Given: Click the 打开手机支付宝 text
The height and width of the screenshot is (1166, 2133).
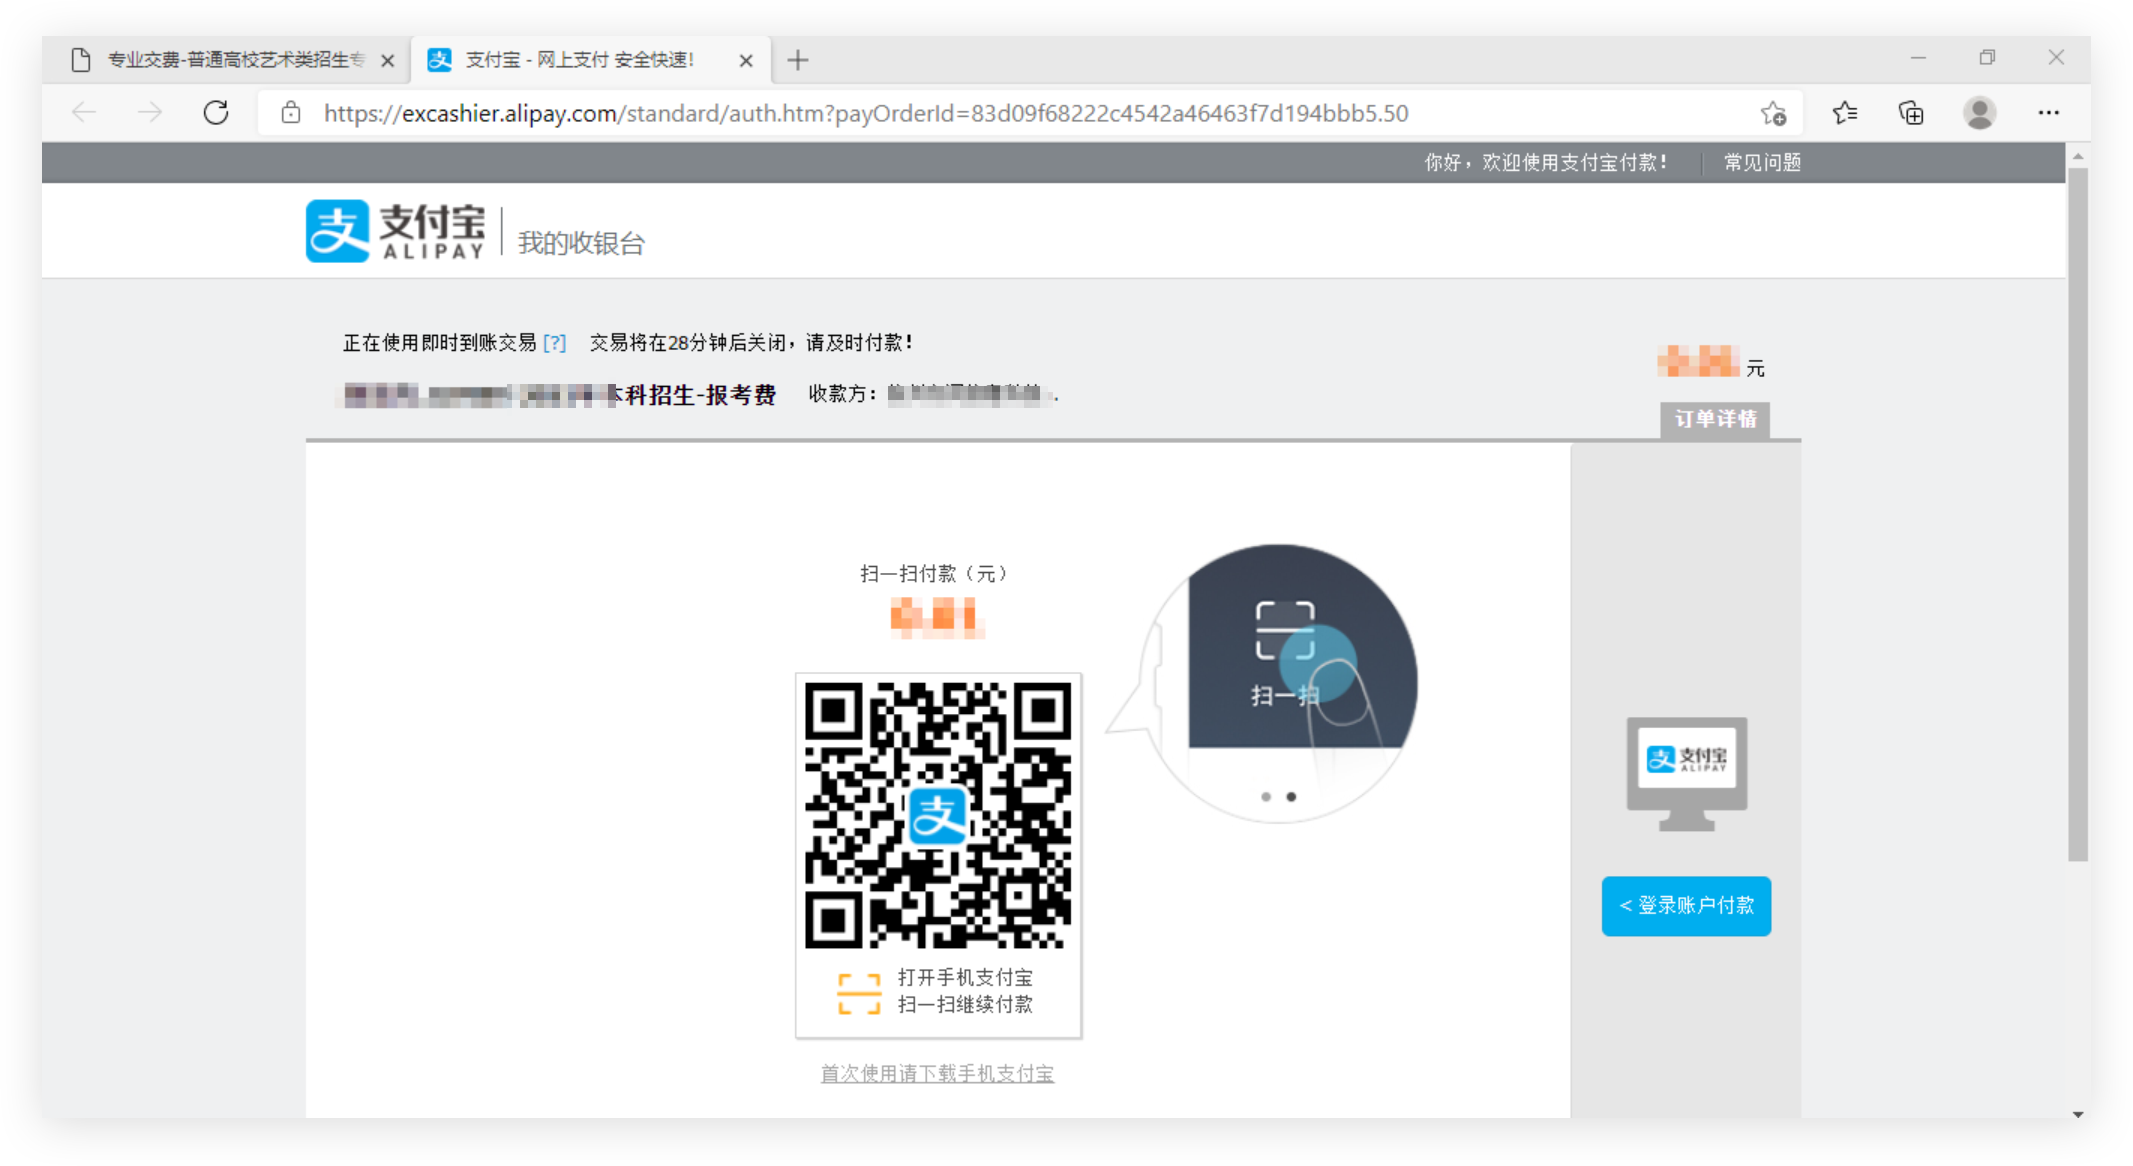Looking at the screenshot, I should [x=965, y=977].
